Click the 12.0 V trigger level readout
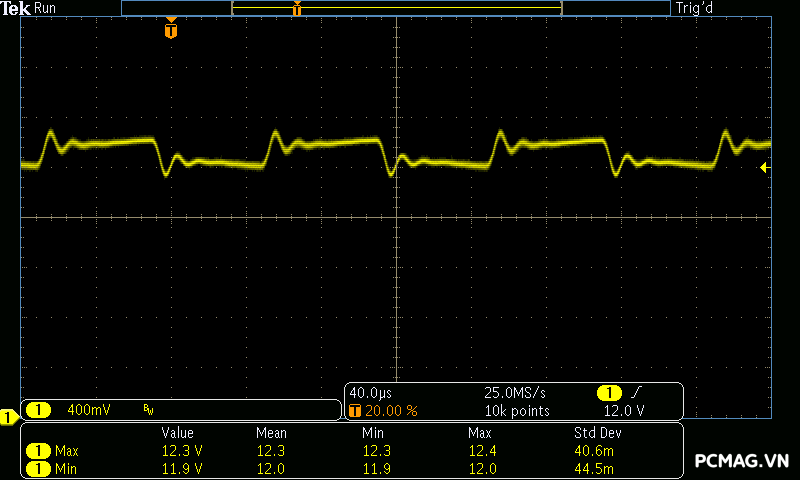Viewport: 800px width, 480px height. pyautogui.click(x=625, y=411)
